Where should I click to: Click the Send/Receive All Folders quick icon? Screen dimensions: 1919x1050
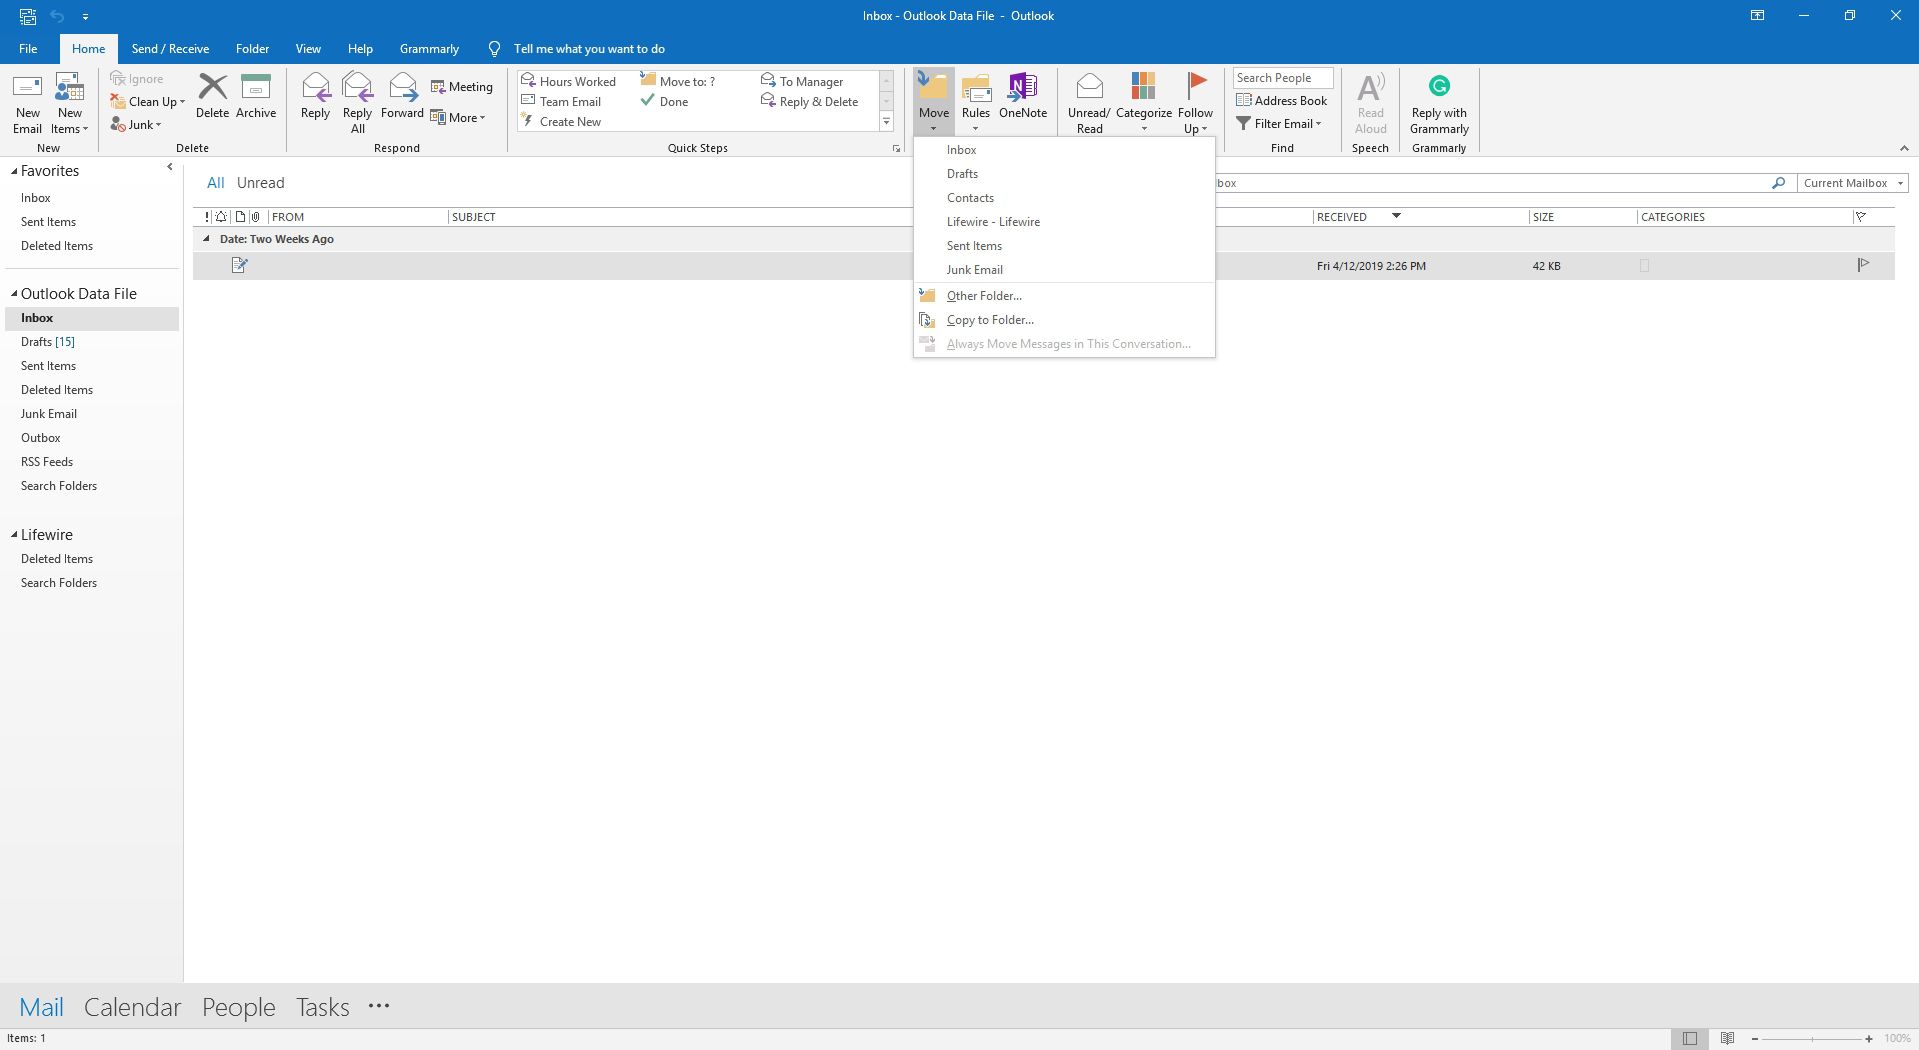coord(28,16)
